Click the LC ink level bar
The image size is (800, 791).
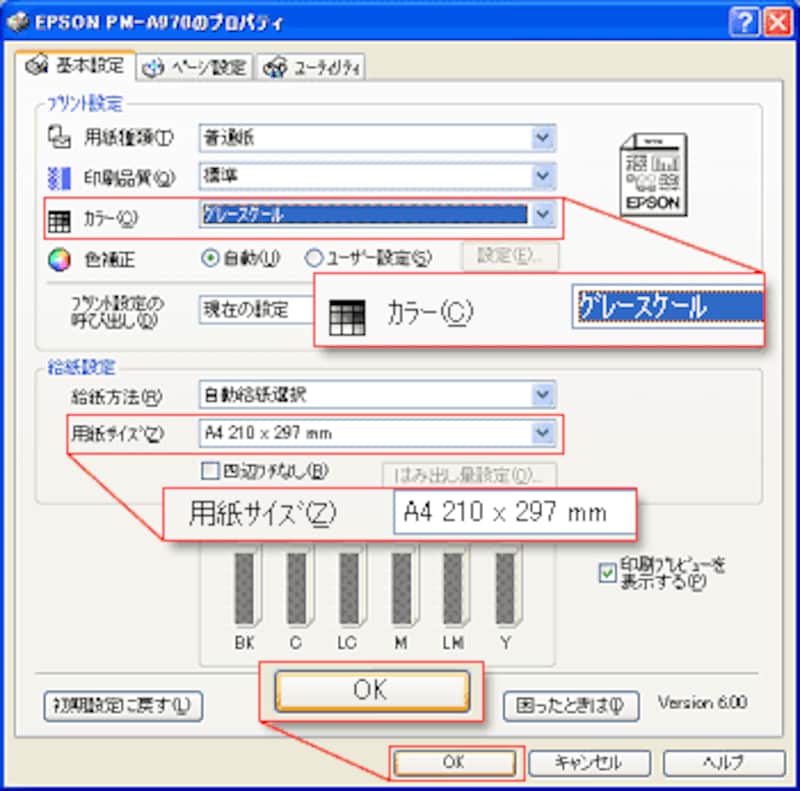pyautogui.click(x=349, y=588)
